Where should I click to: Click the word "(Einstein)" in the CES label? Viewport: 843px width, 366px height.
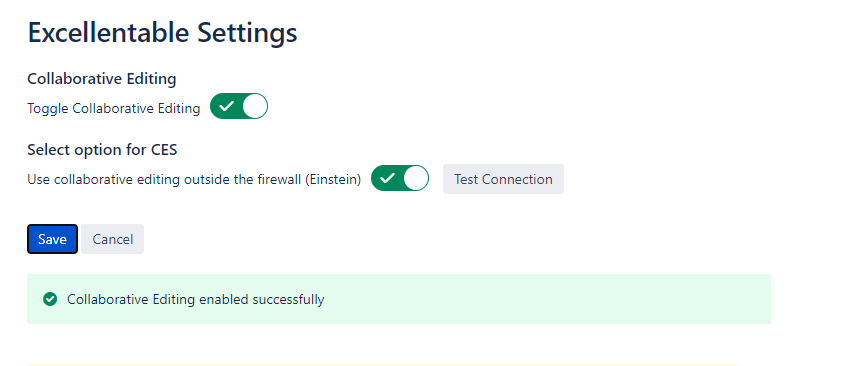coord(333,180)
